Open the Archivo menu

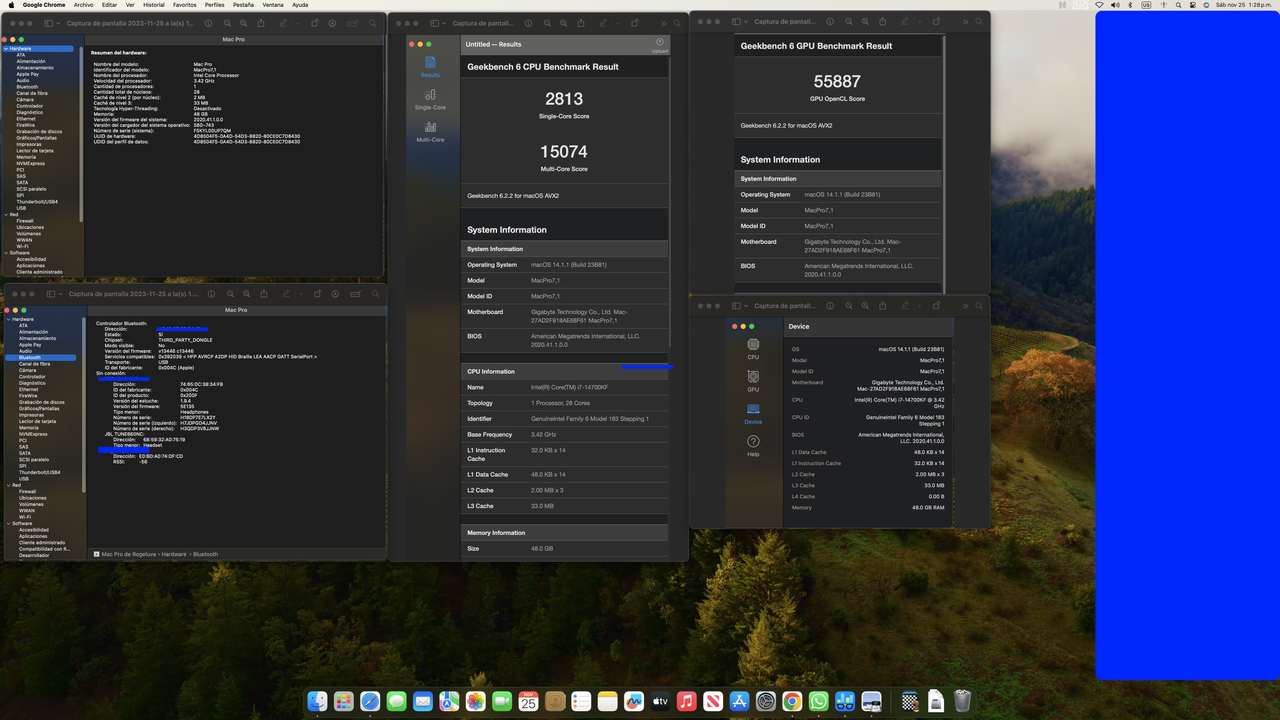[83, 5]
